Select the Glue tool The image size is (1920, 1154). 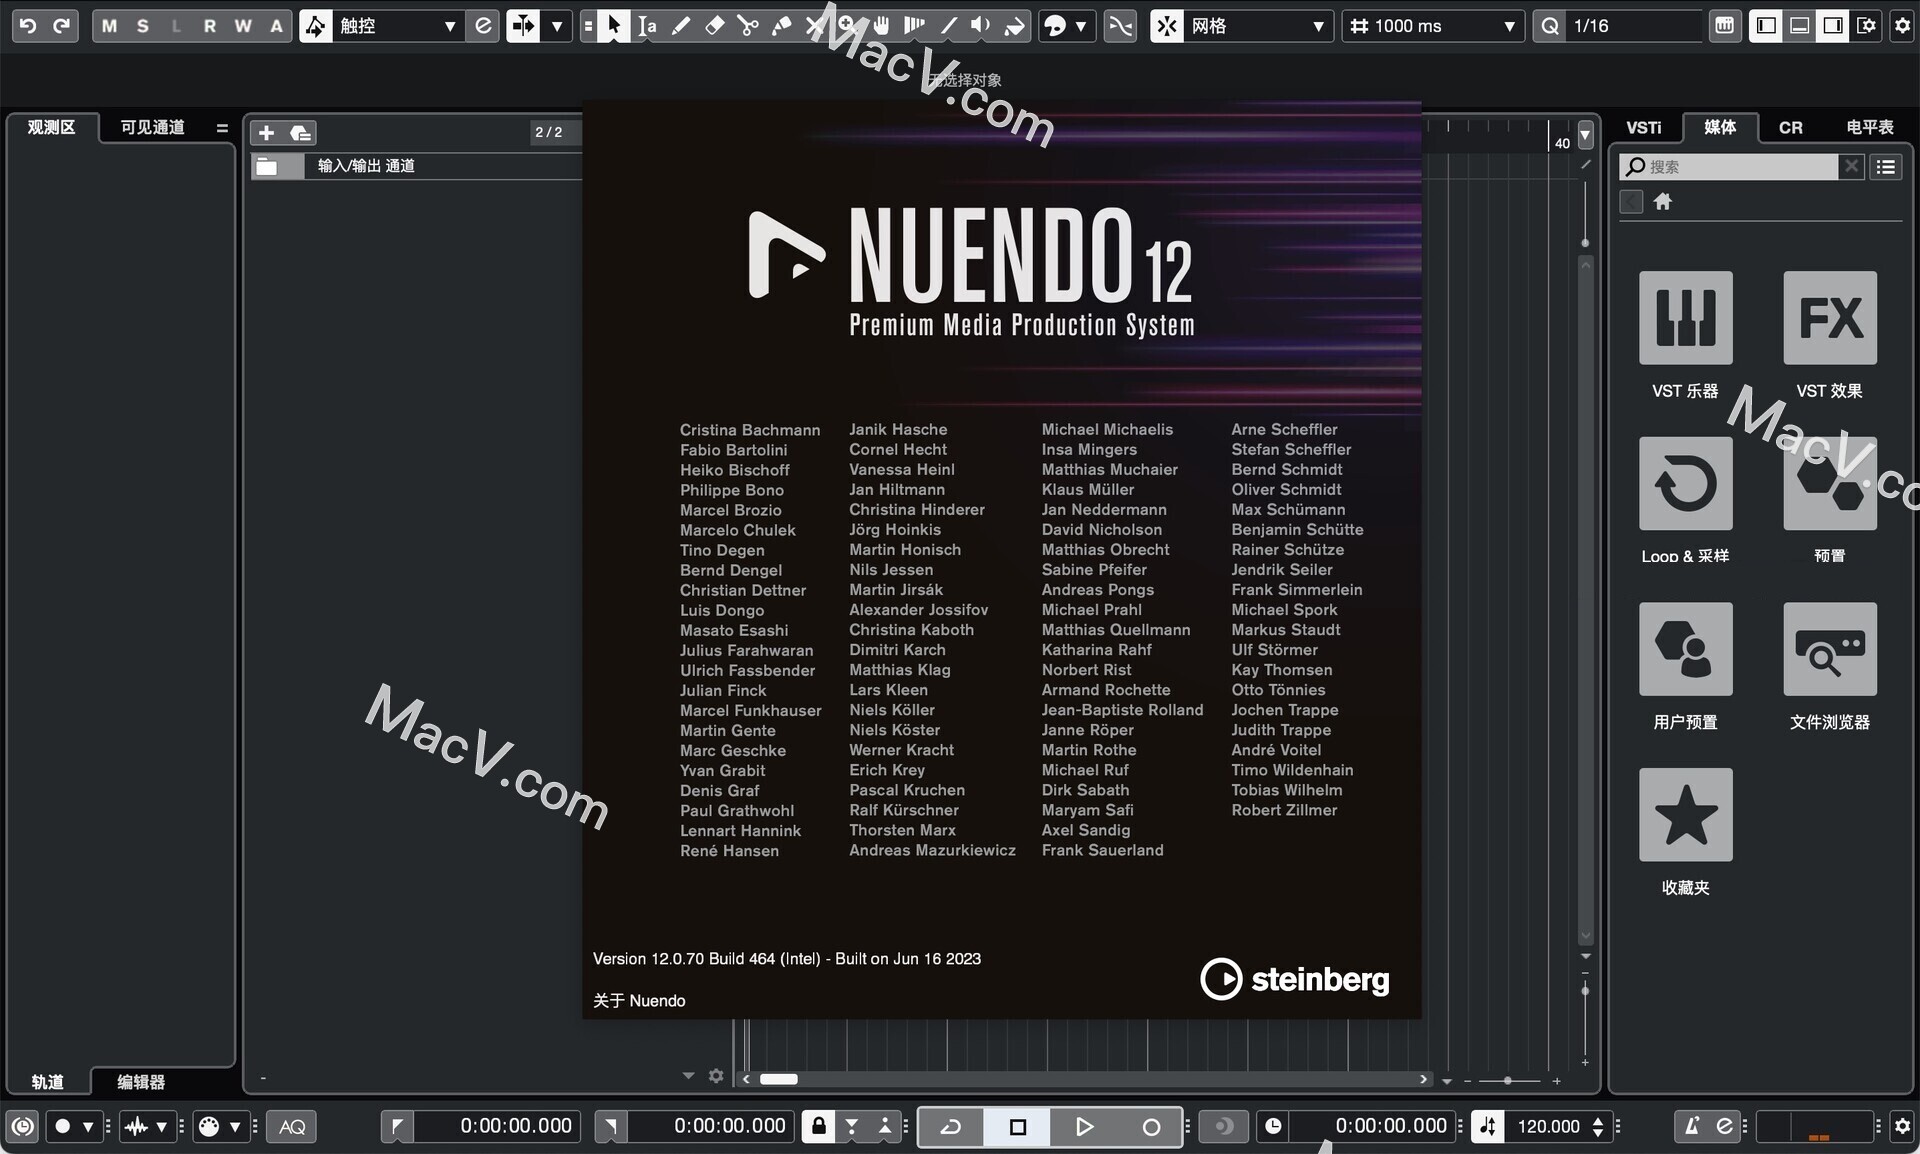[x=781, y=26]
